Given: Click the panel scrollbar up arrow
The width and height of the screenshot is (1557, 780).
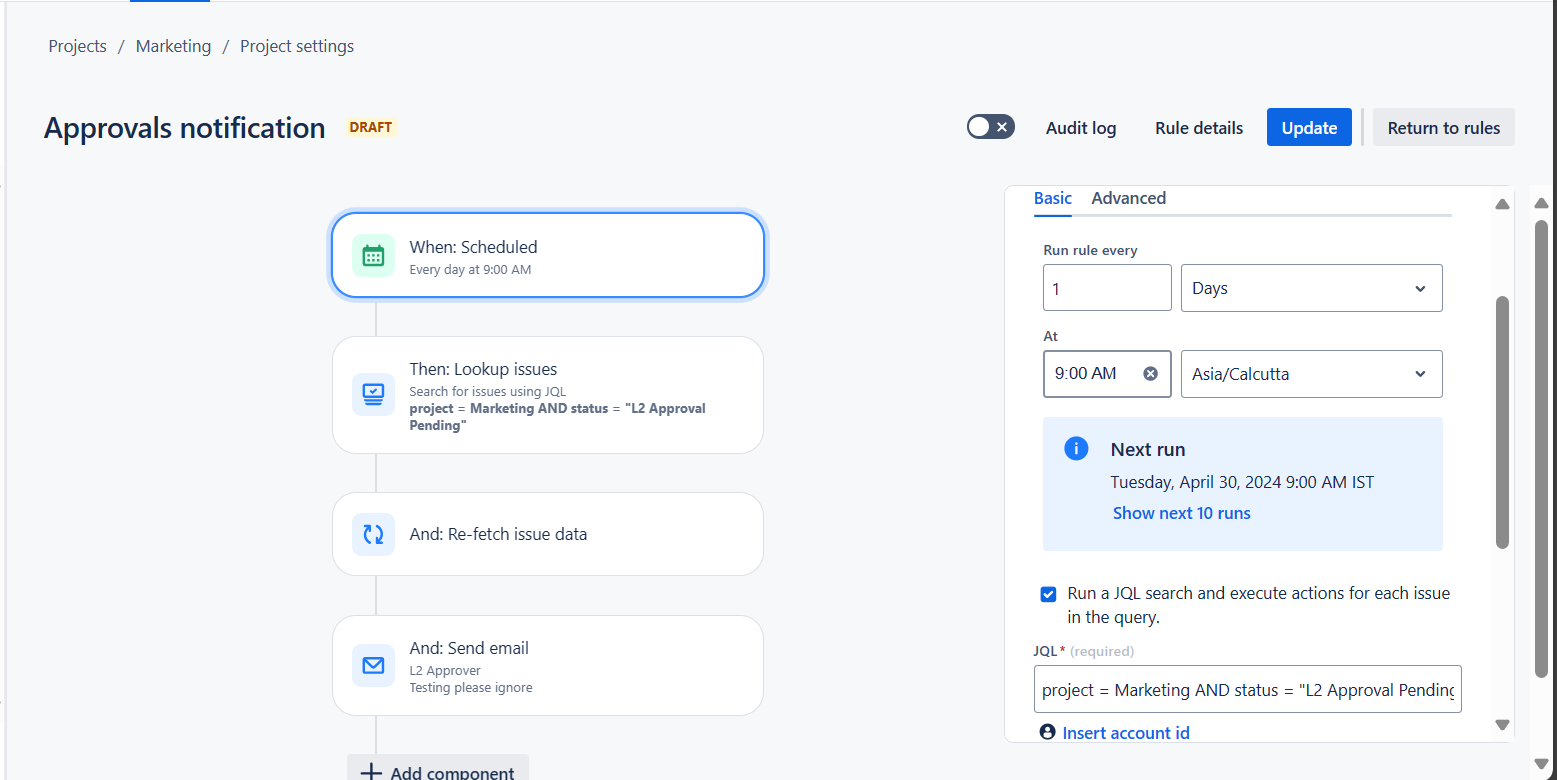Looking at the screenshot, I should click(x=1501, y=204).
